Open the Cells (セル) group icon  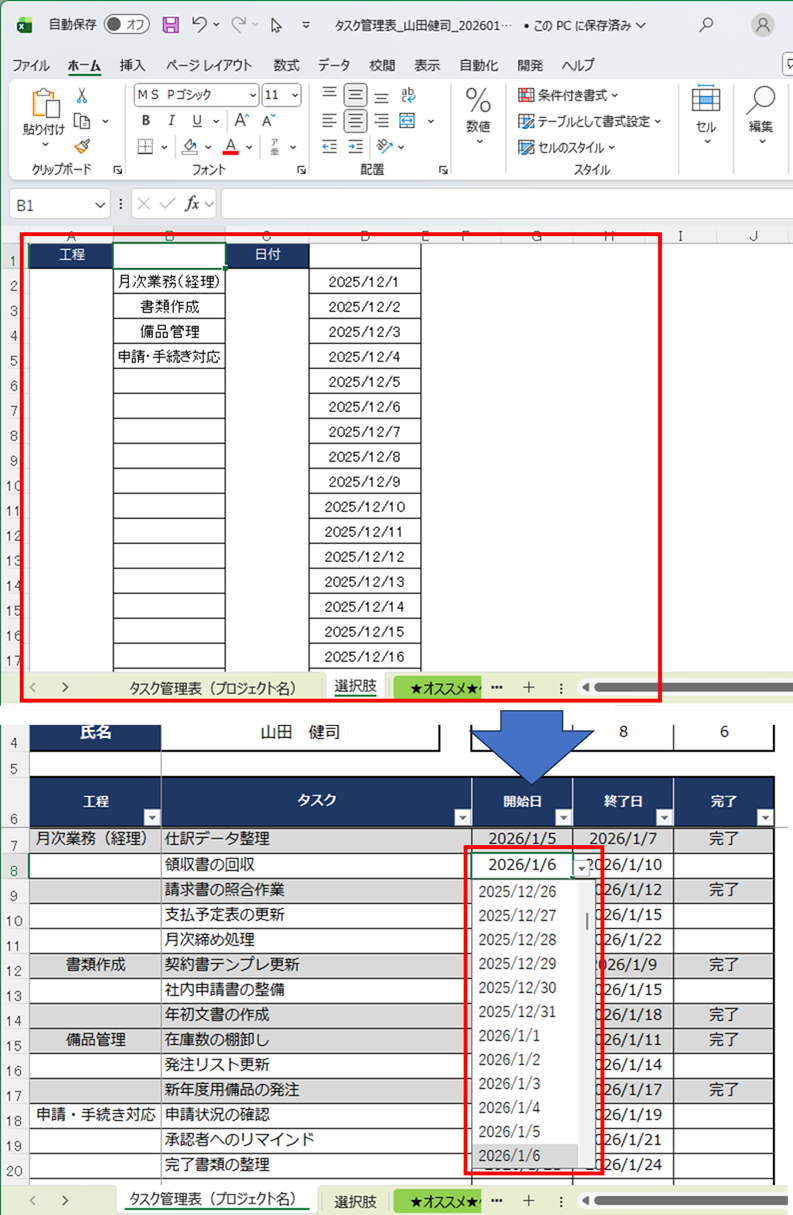click(x=706, y=101)
